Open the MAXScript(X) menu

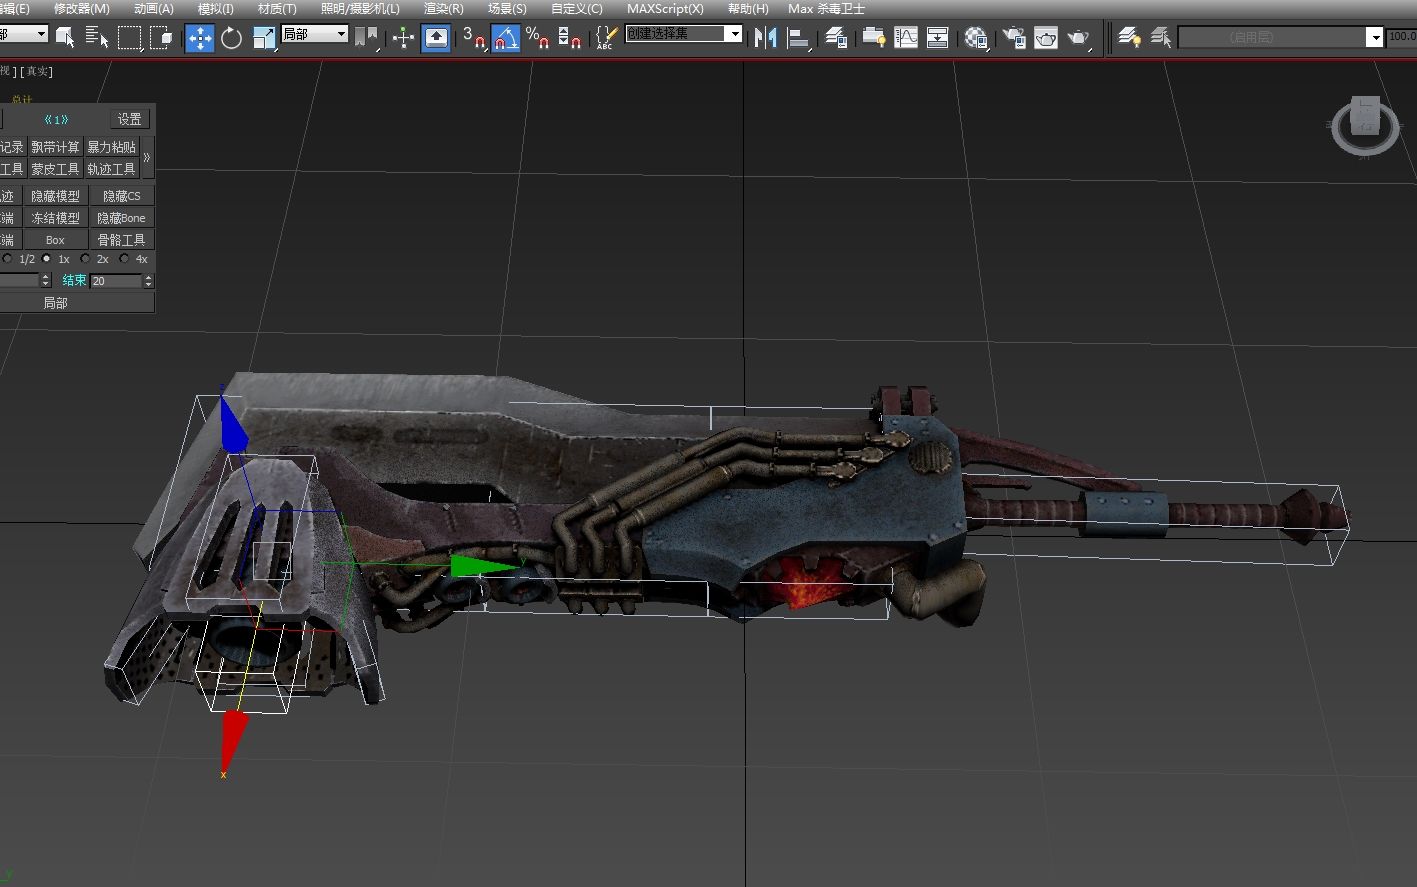click(665, 8)
